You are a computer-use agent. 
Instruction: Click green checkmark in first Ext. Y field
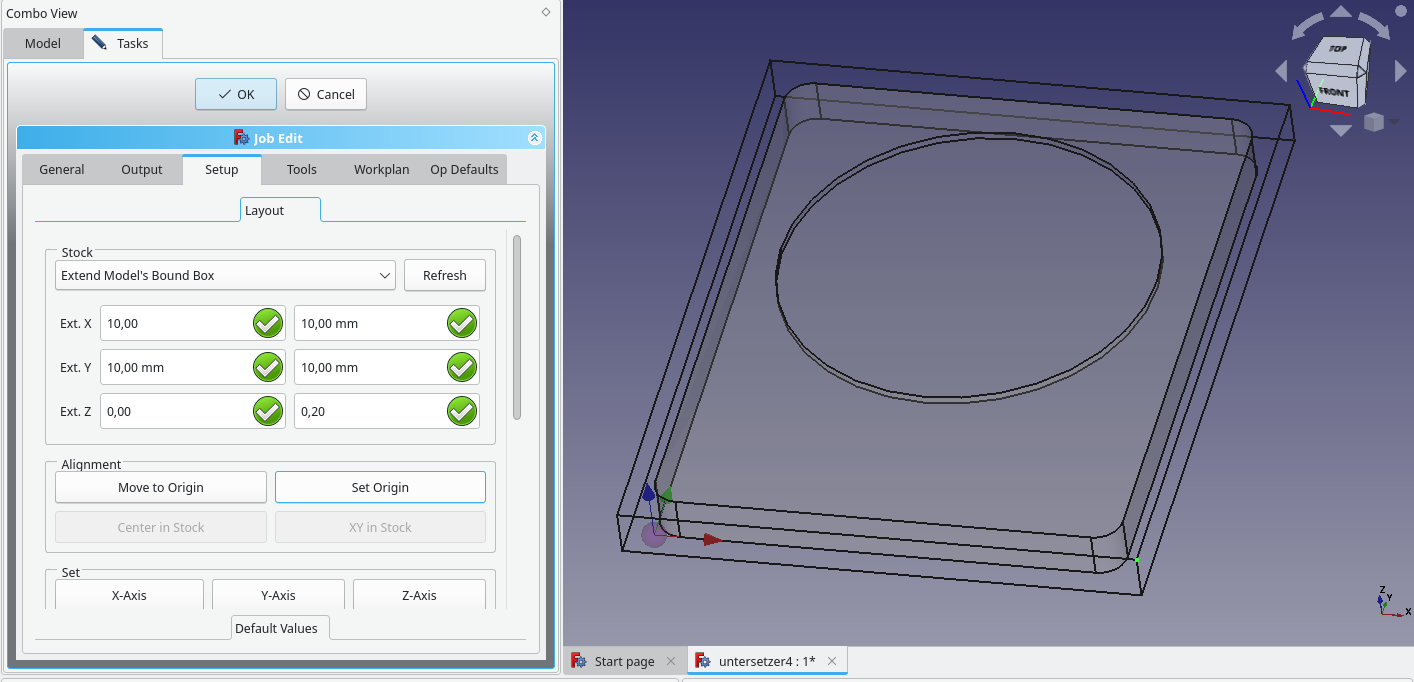[267, 368]
